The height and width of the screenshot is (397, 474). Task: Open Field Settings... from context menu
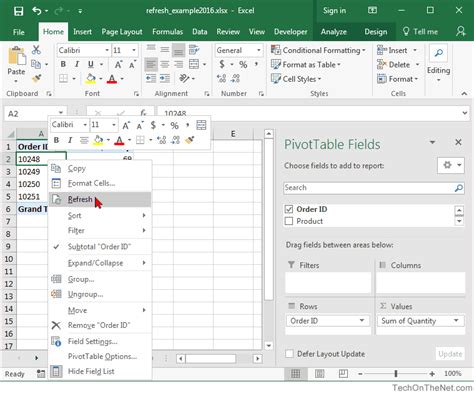99,341
